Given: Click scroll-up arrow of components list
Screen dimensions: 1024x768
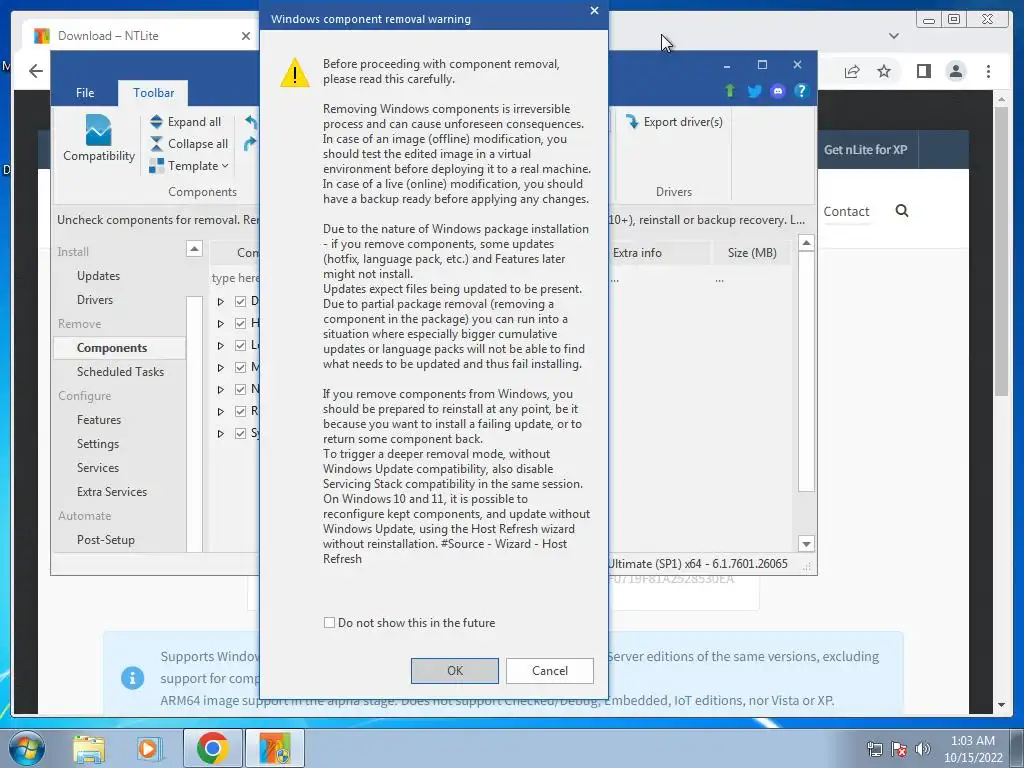Looking at the screenshot, I should 807,243.
